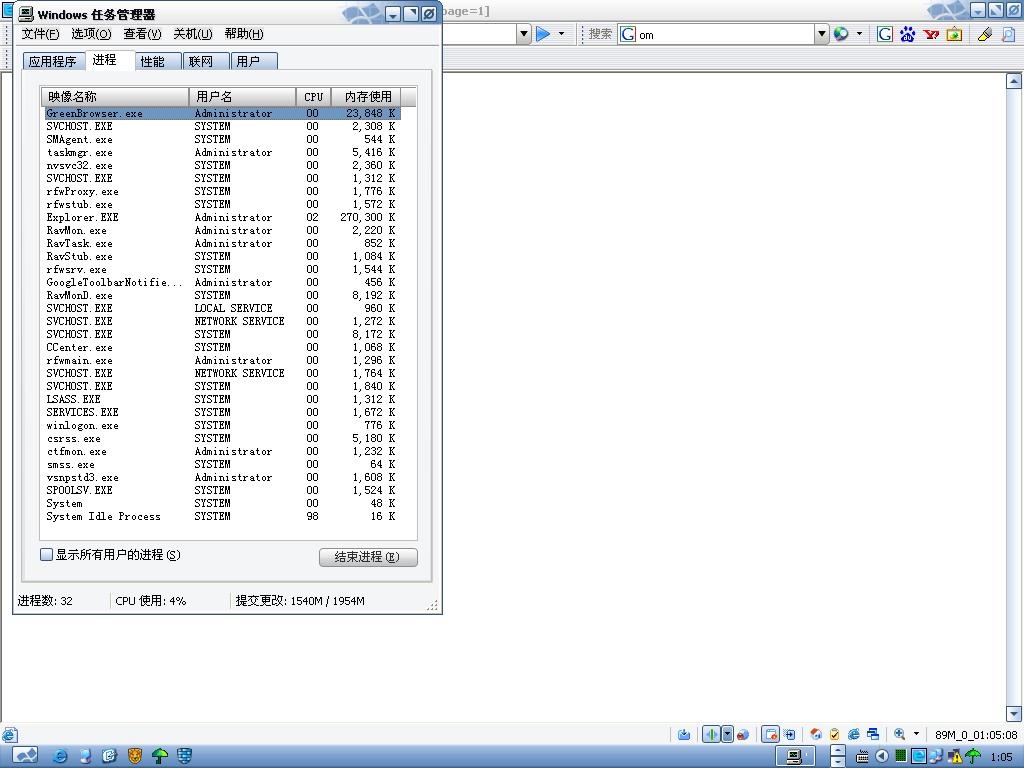Sort by 映像名称 column header
This screenshot has width=1024, height=768.
[x=115, y=97]
